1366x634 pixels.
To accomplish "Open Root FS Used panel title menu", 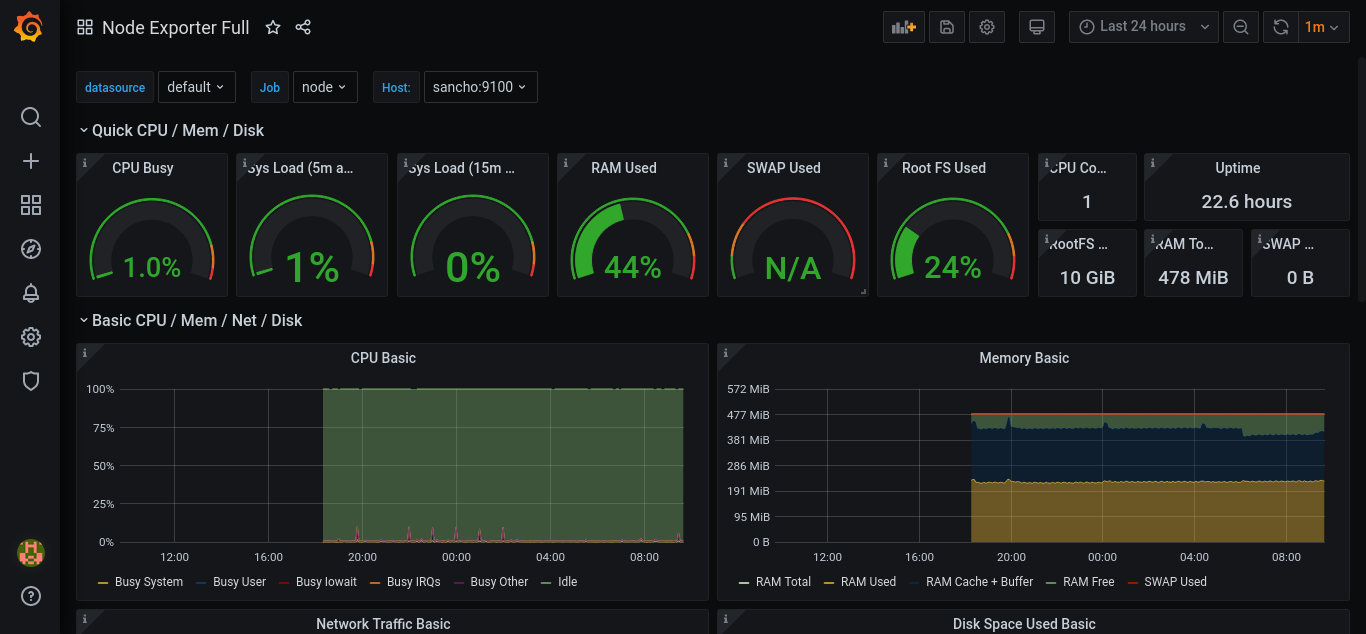I will point(944,168).
